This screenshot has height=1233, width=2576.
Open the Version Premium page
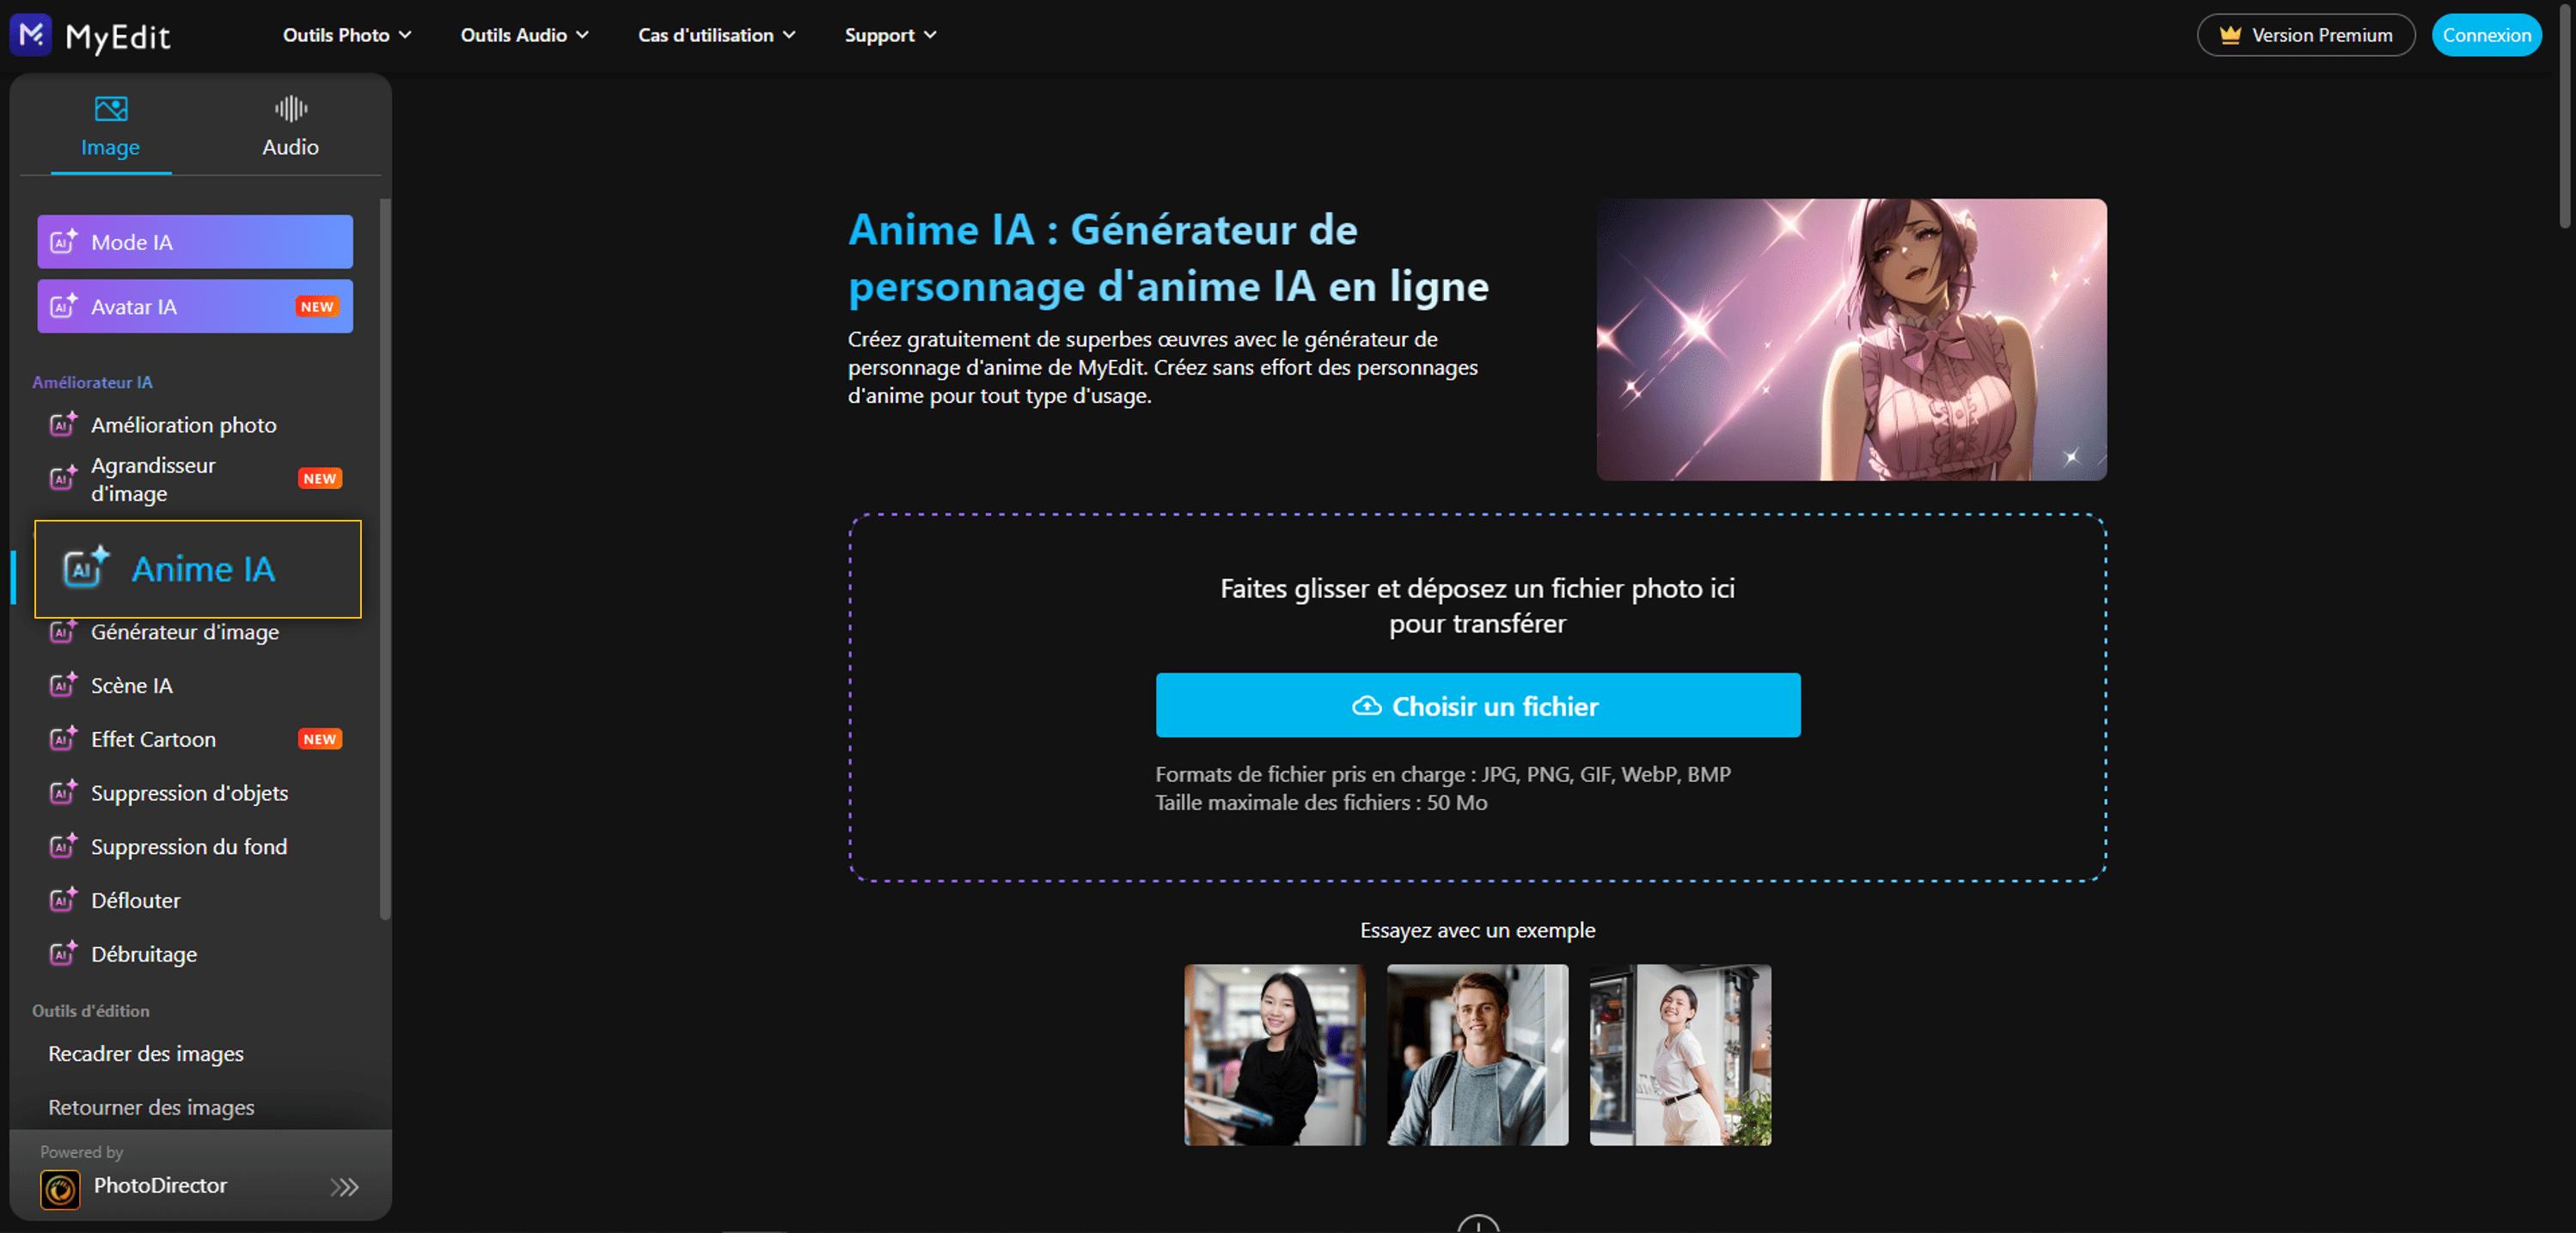point(2305,35)
